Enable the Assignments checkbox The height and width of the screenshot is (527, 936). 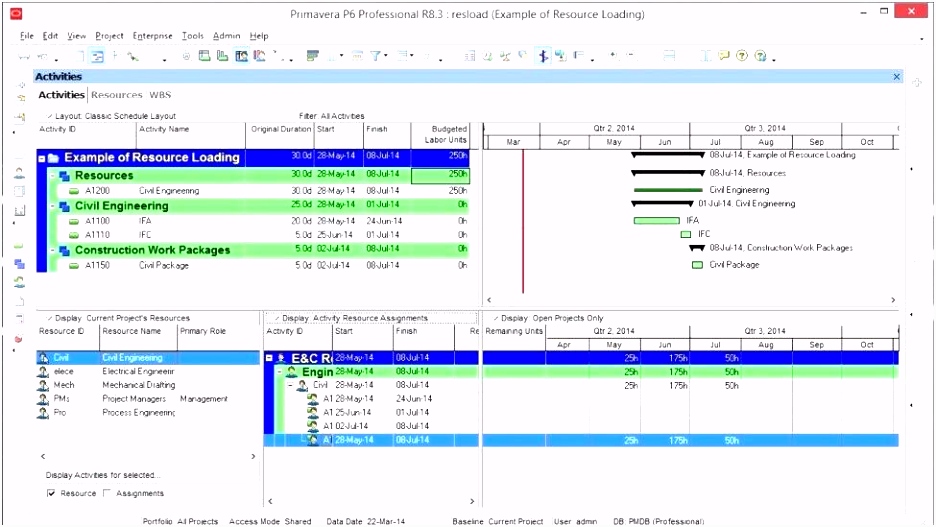pos(107,493)
